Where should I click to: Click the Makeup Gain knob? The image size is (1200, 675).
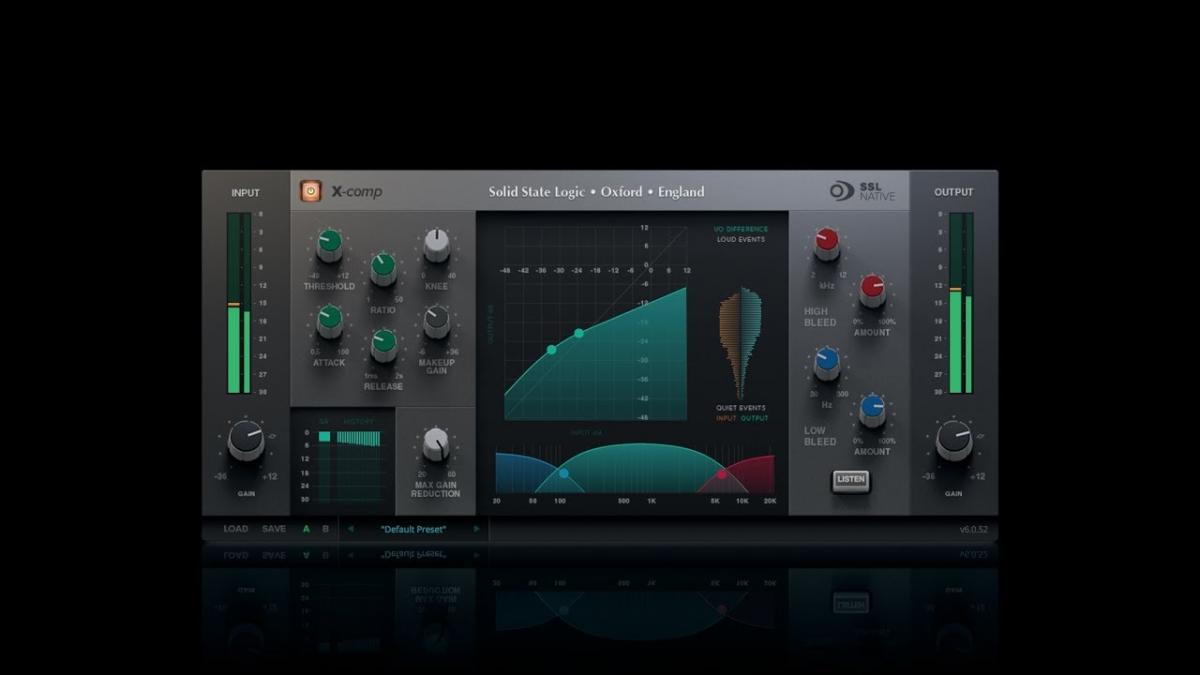click(436, 321)
